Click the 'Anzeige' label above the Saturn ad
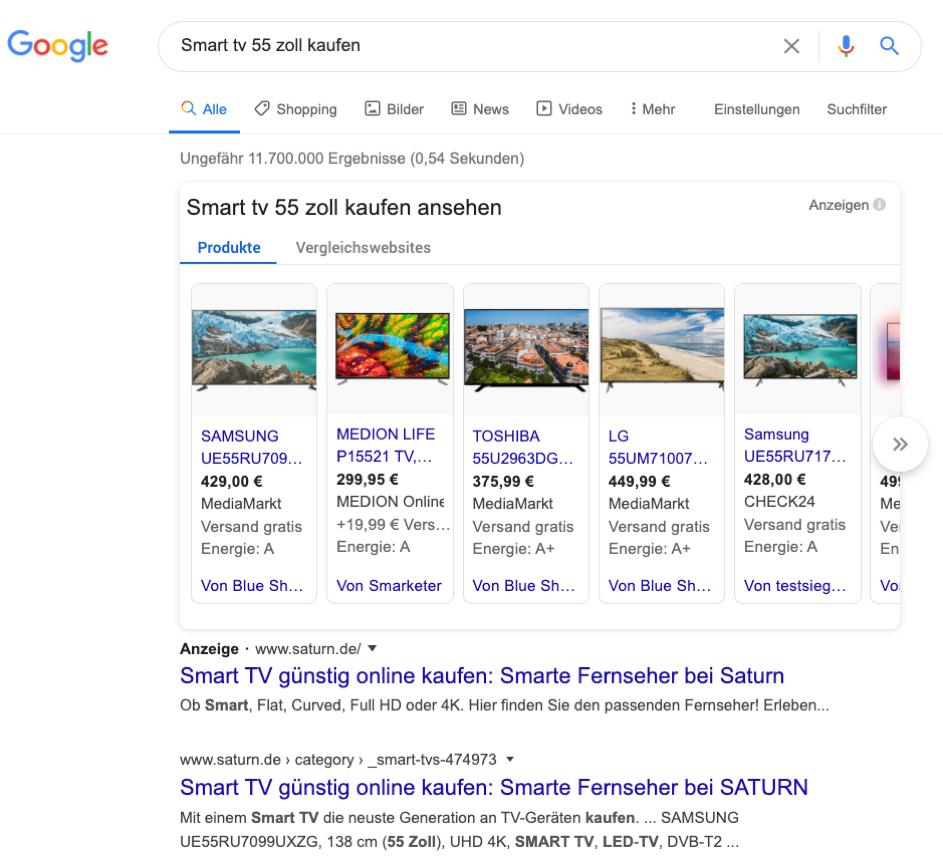 coord(209,649)
